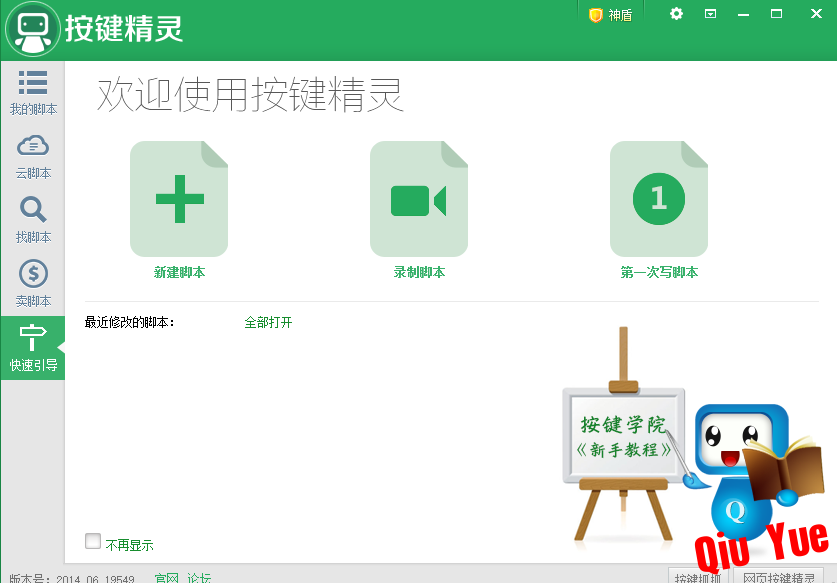Click the 新建脚本 plus icon
Image resolution: width=837 pixels, height=583 pixels.
coord(179,199)
